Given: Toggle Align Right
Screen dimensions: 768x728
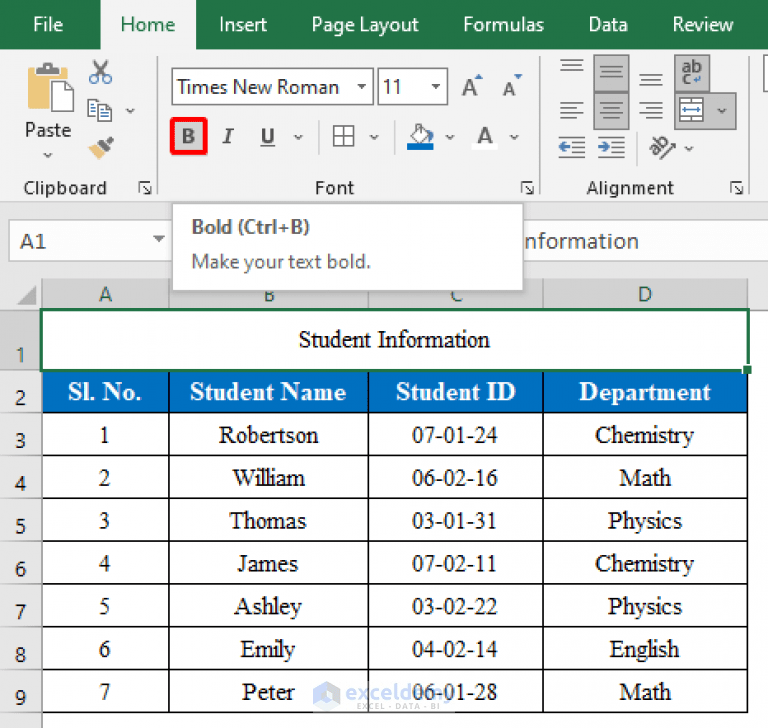Looking at the screenshot, I should (x=651, y=110).
